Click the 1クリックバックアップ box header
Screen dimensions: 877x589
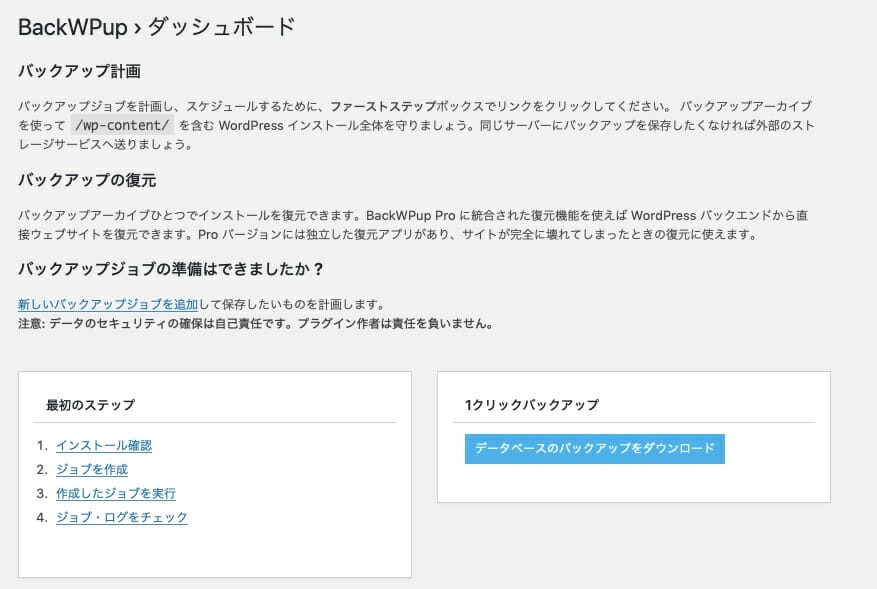531,405
